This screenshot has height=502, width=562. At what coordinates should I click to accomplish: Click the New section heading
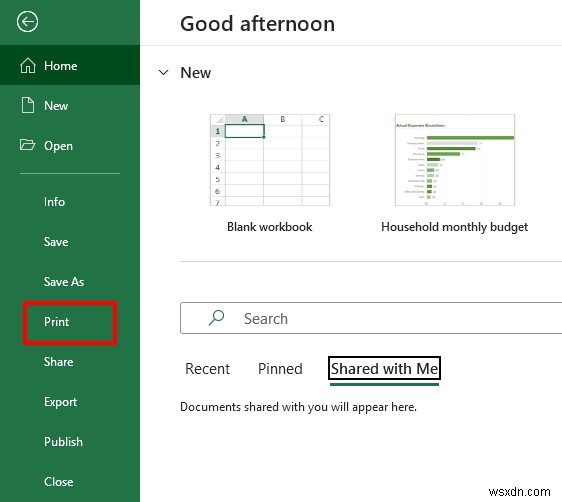point(195,73)
